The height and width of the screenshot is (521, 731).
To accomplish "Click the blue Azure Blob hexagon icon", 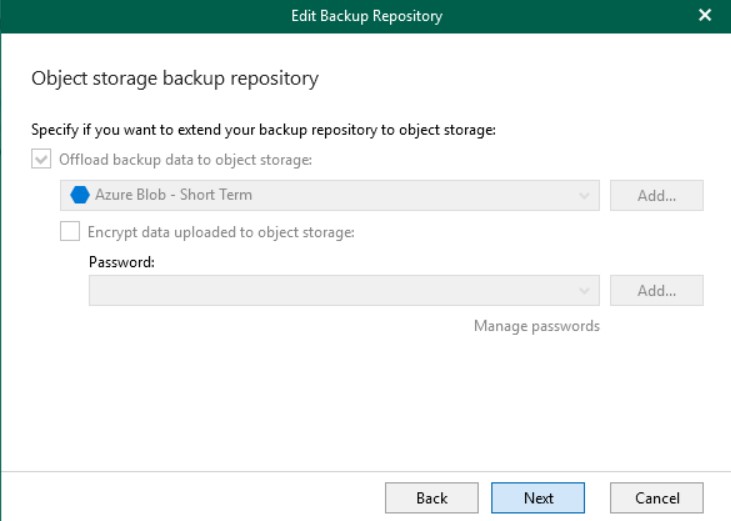I will tap(80, 195).
